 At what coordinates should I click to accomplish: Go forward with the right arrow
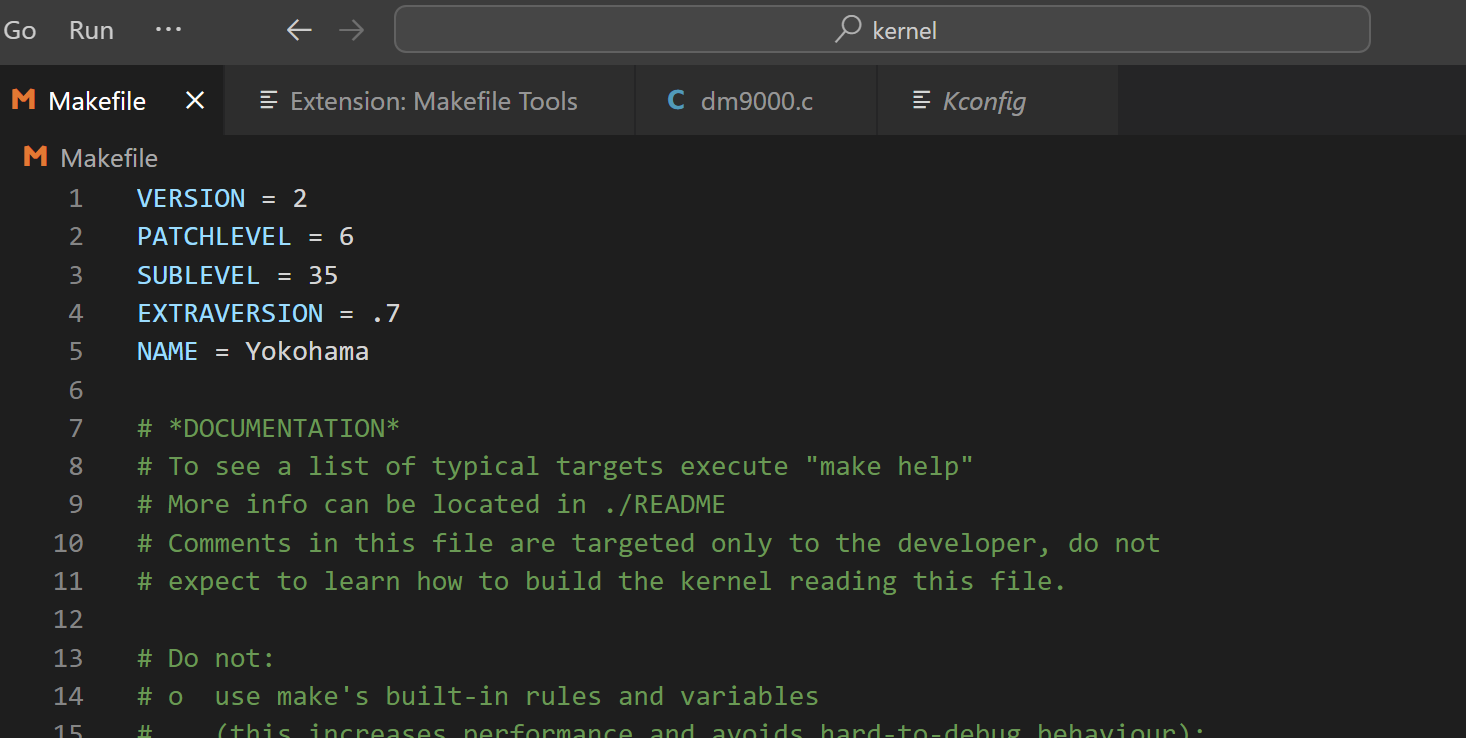point(352,30)
